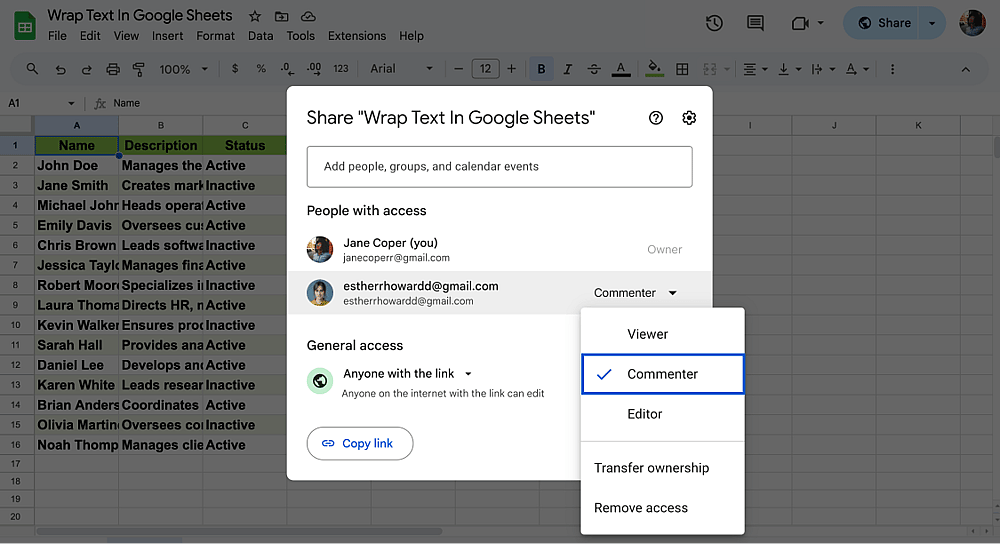Open the View menu
This screenshot has height=544, width=1000.
[126, 36]
